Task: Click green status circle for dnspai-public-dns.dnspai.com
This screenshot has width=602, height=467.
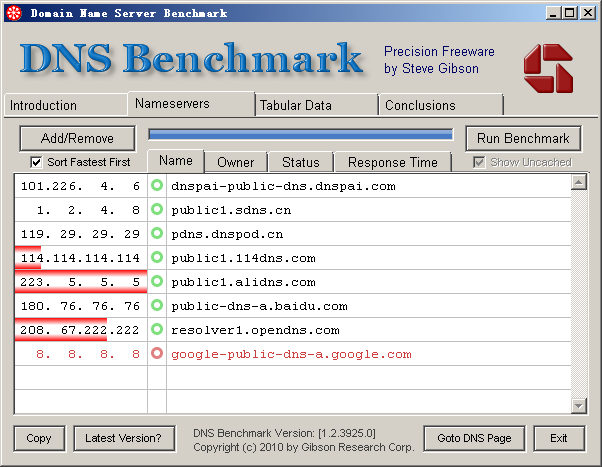Action: click(157, 185)
